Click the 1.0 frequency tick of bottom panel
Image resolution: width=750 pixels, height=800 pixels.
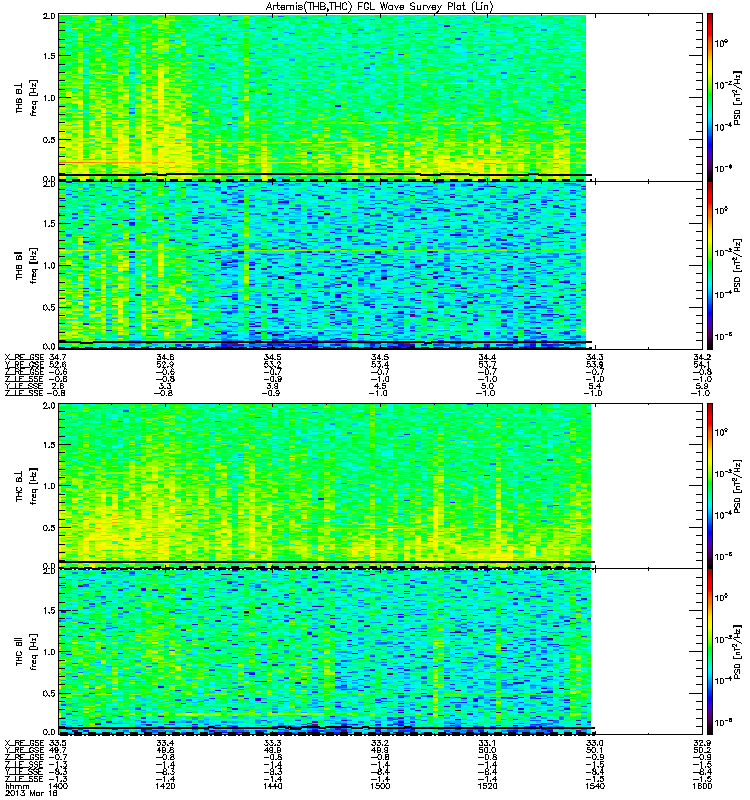[49, 652]
